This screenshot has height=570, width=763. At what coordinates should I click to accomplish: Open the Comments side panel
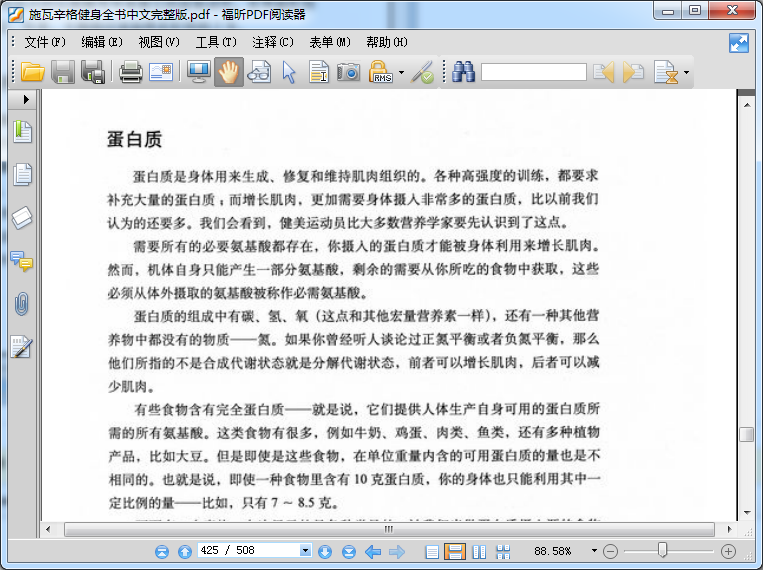point(22,261)
